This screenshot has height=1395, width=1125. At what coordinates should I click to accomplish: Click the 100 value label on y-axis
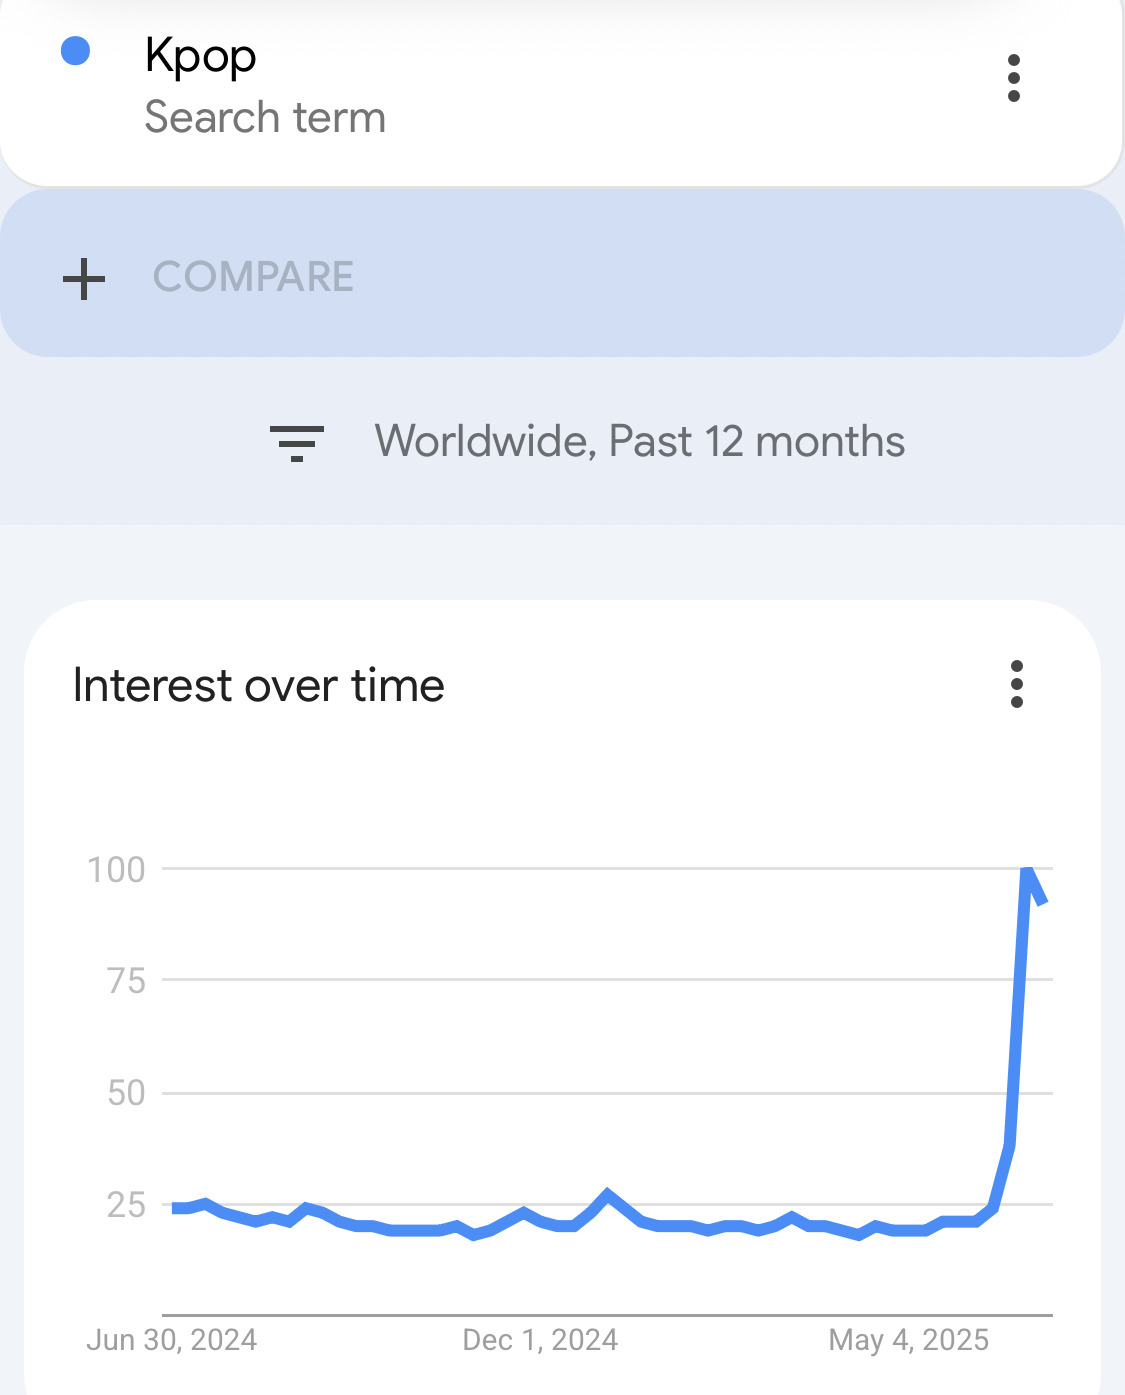pyautogui.click(x=116, y=869)
